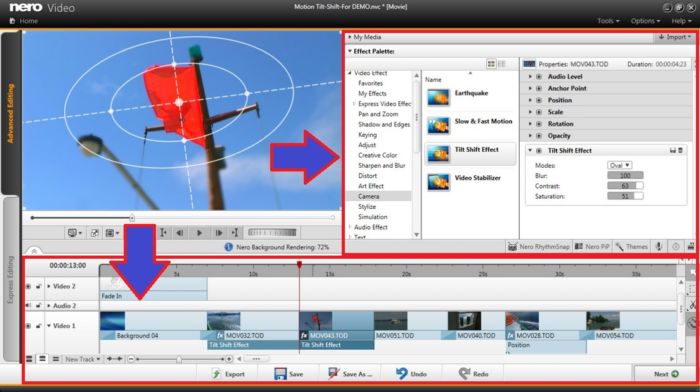Screen dimensions: 700x392
Task: Zoom out timeline with minus icon
Action: coord(131,359)
